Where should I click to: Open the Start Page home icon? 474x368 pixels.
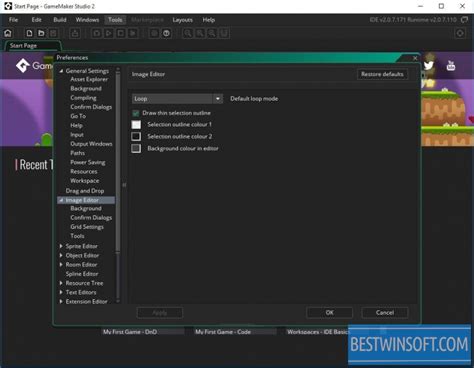[x=8, y=33]
